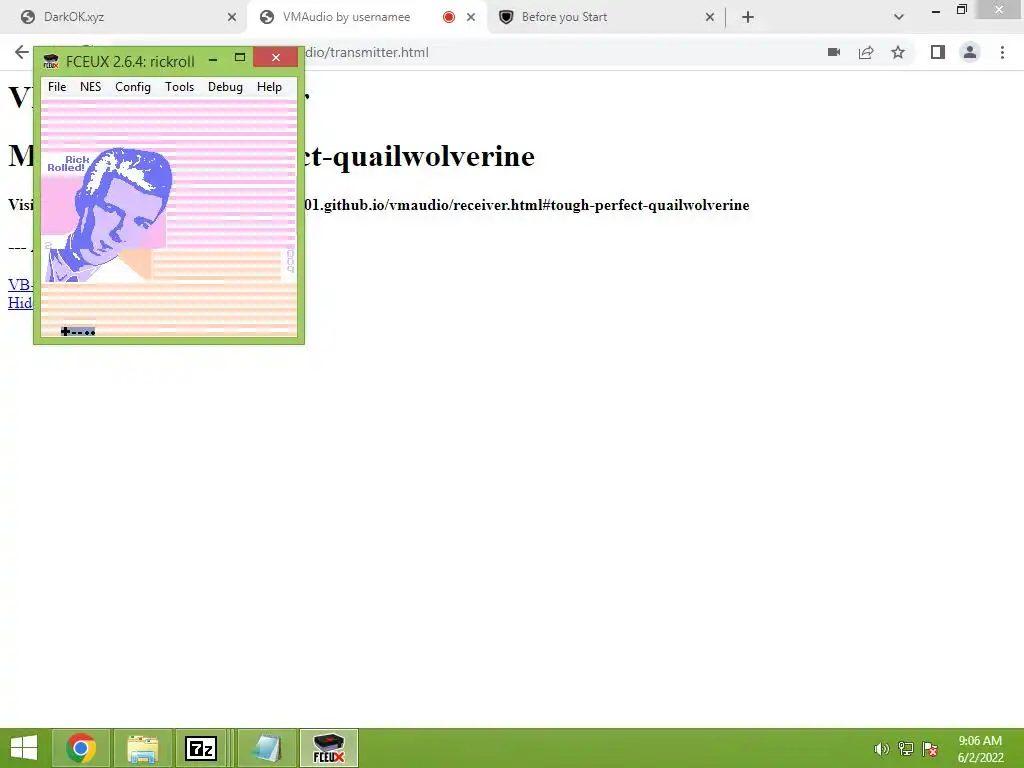1024x768 pixels.
Task: Open Chrome from the taskbar
Action: tap(81, 748)
